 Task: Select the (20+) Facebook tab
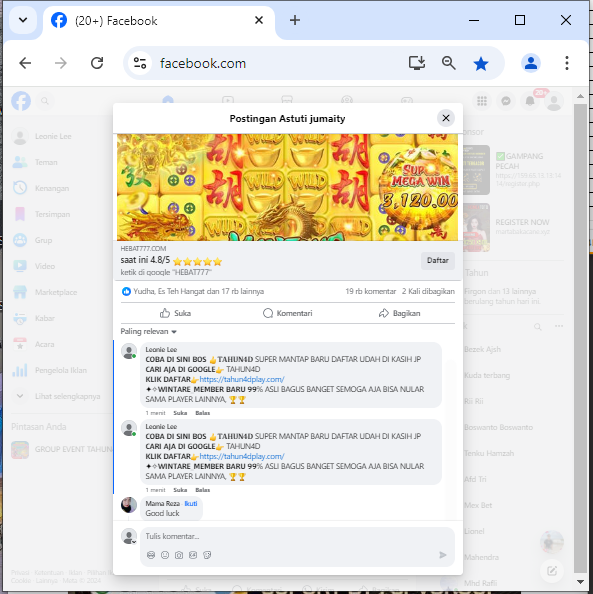(159, 21)
